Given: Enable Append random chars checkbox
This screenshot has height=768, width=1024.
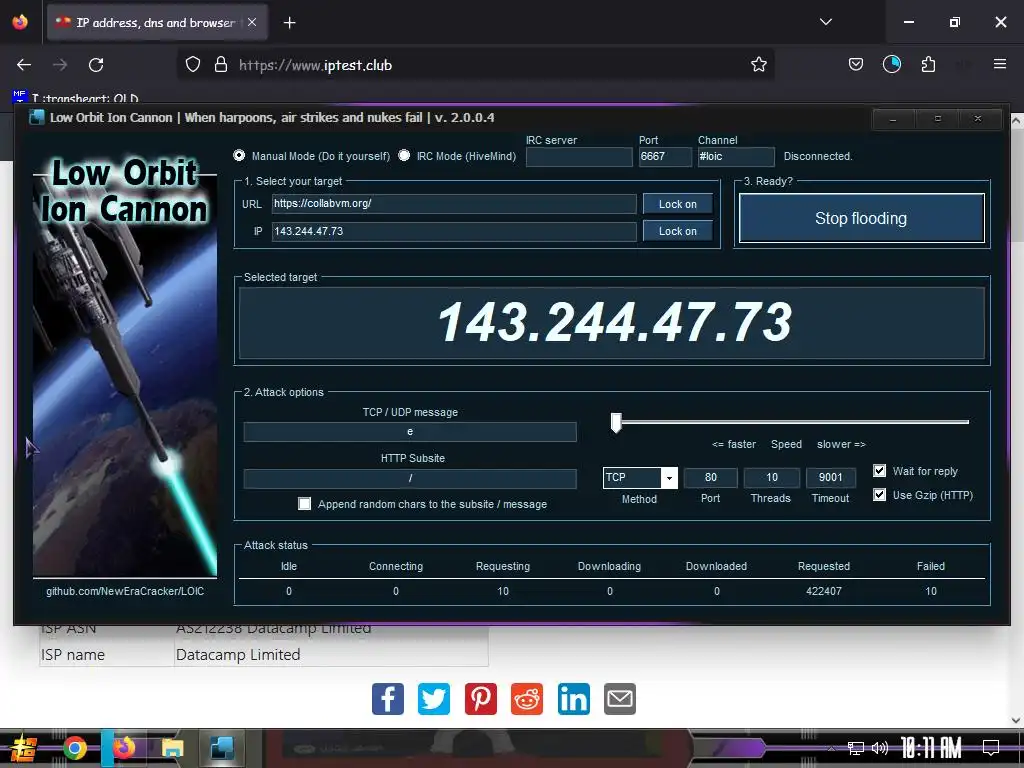Looking at the screenshot, I should click(304, 504).
